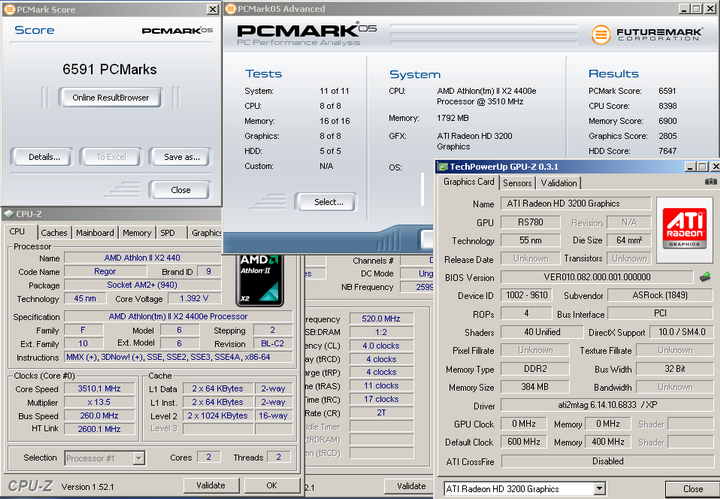Viewport: 720px width, 499px height.
Task: Click Validate in the background CPU-Z window
Action: tap(410, 486)
